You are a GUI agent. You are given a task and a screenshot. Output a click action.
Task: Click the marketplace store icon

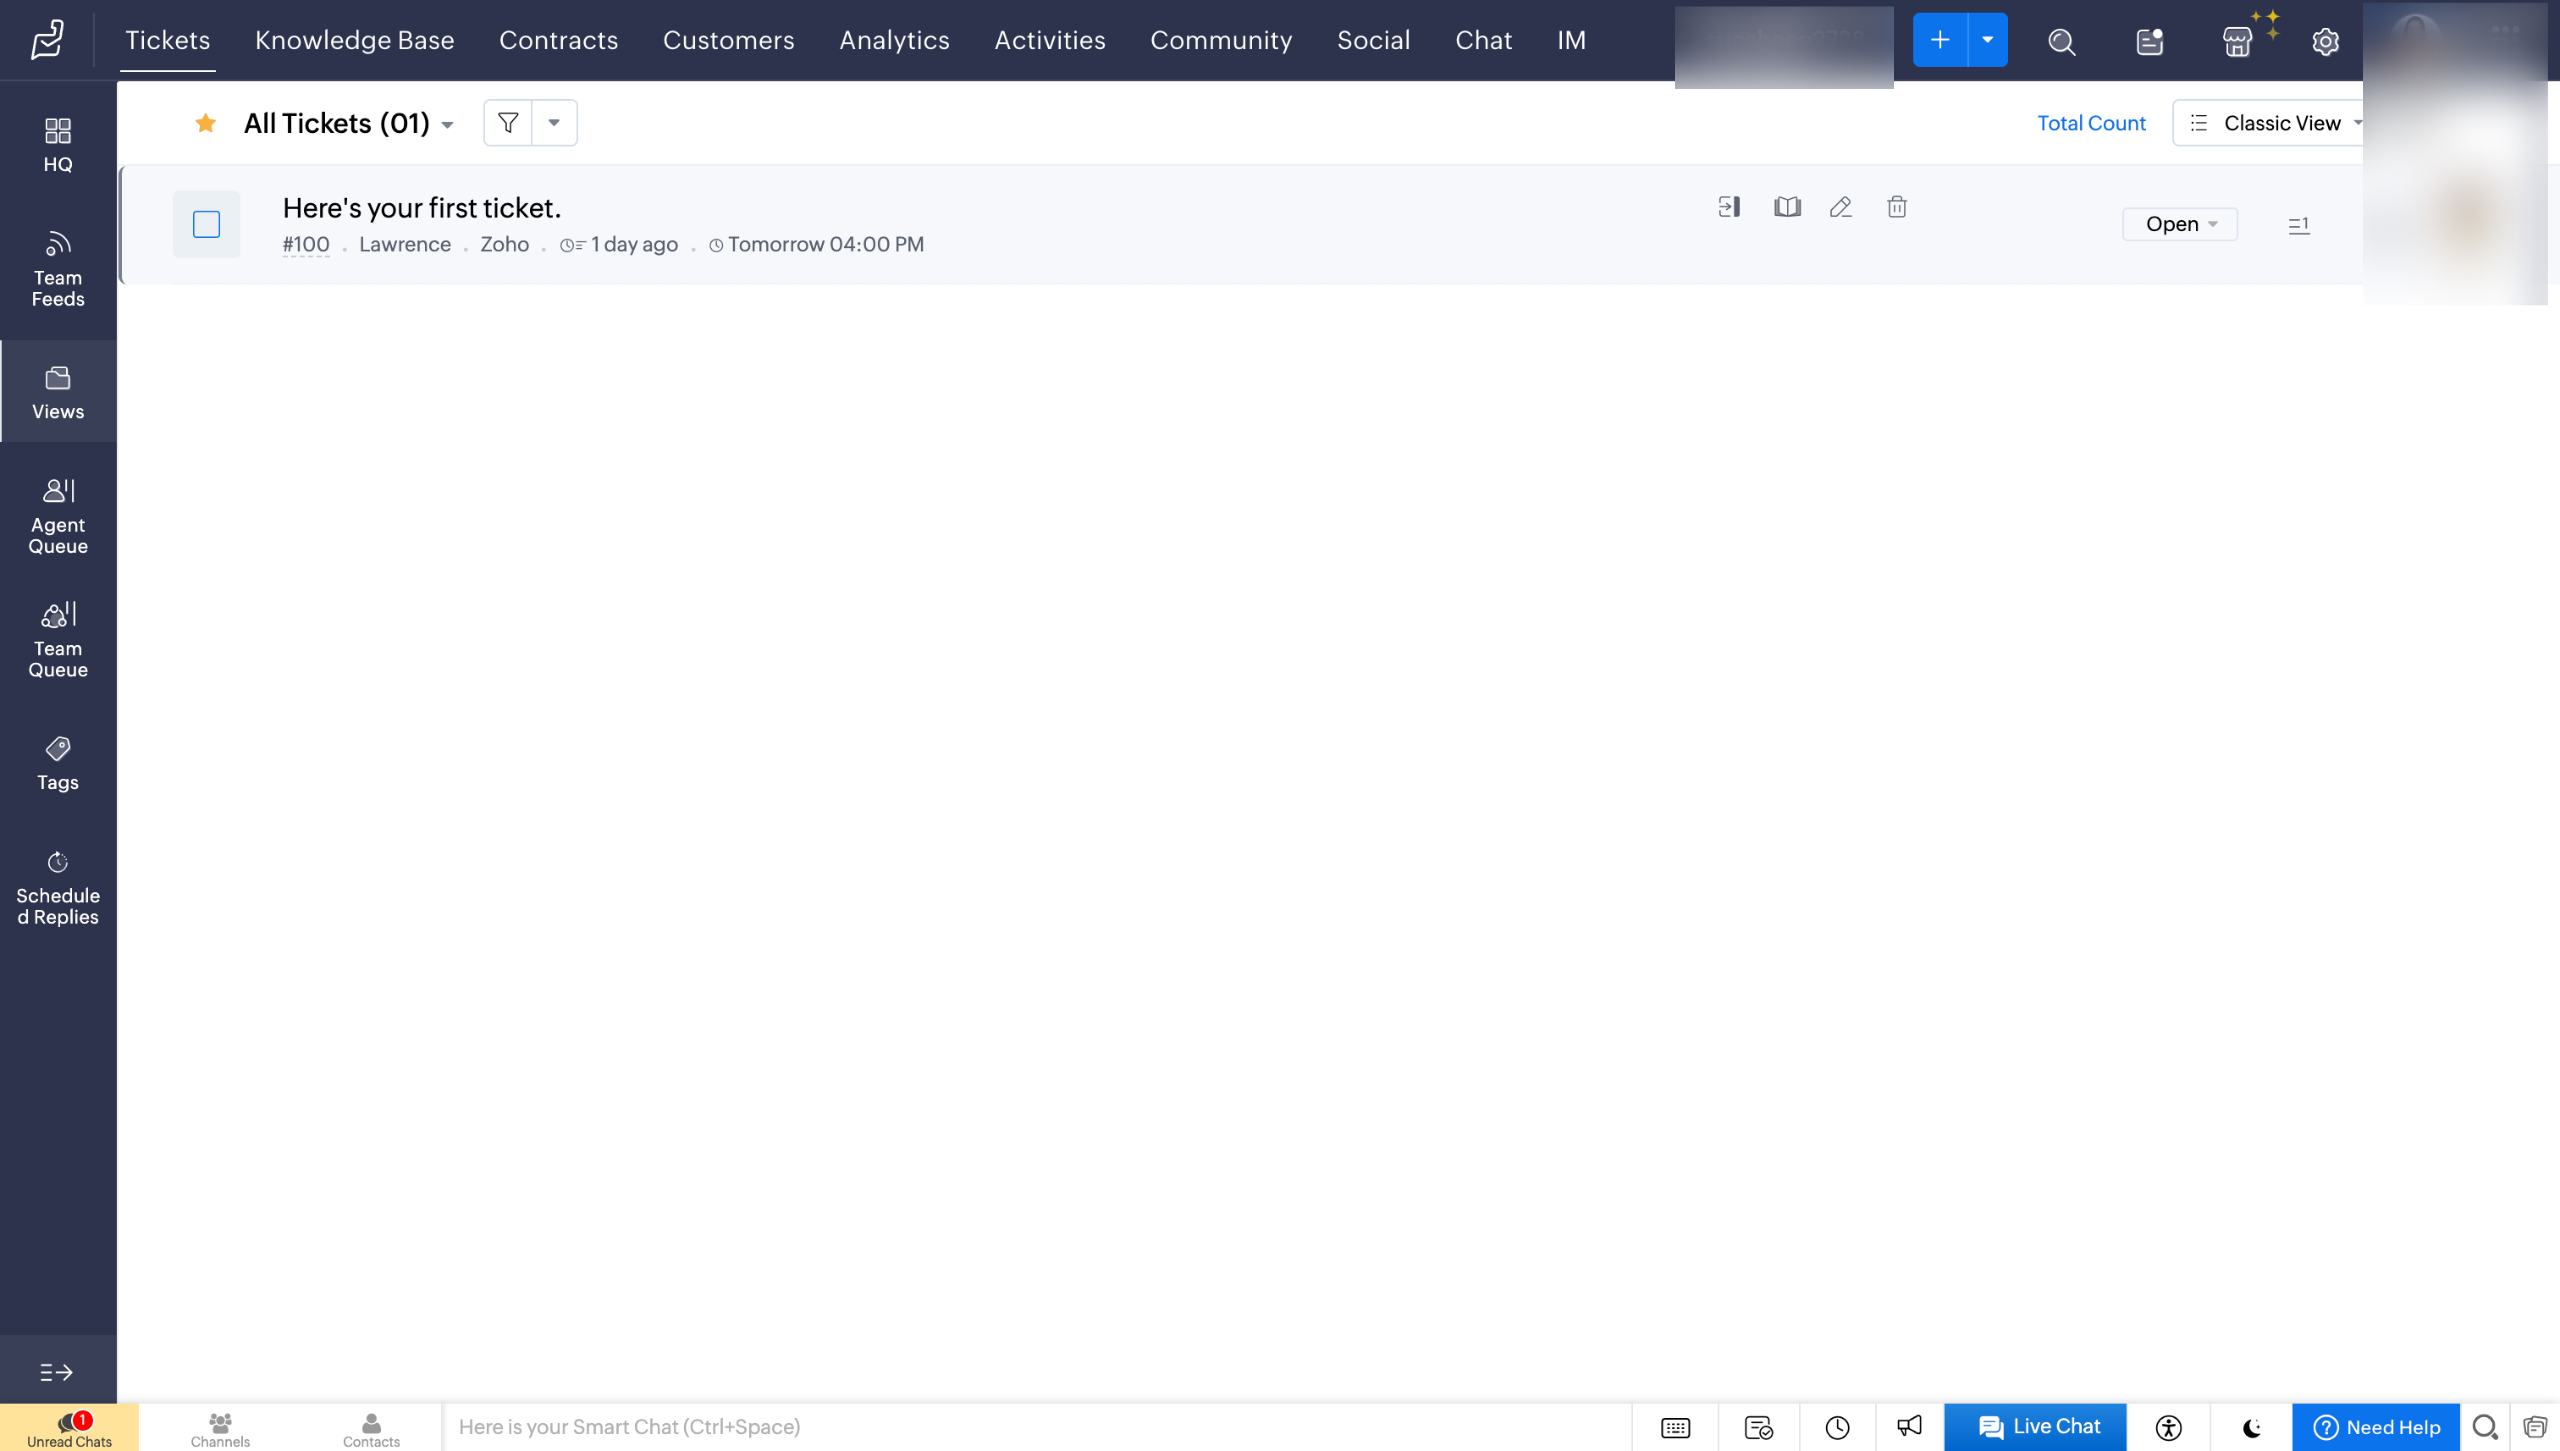[x=2237, y=42]
